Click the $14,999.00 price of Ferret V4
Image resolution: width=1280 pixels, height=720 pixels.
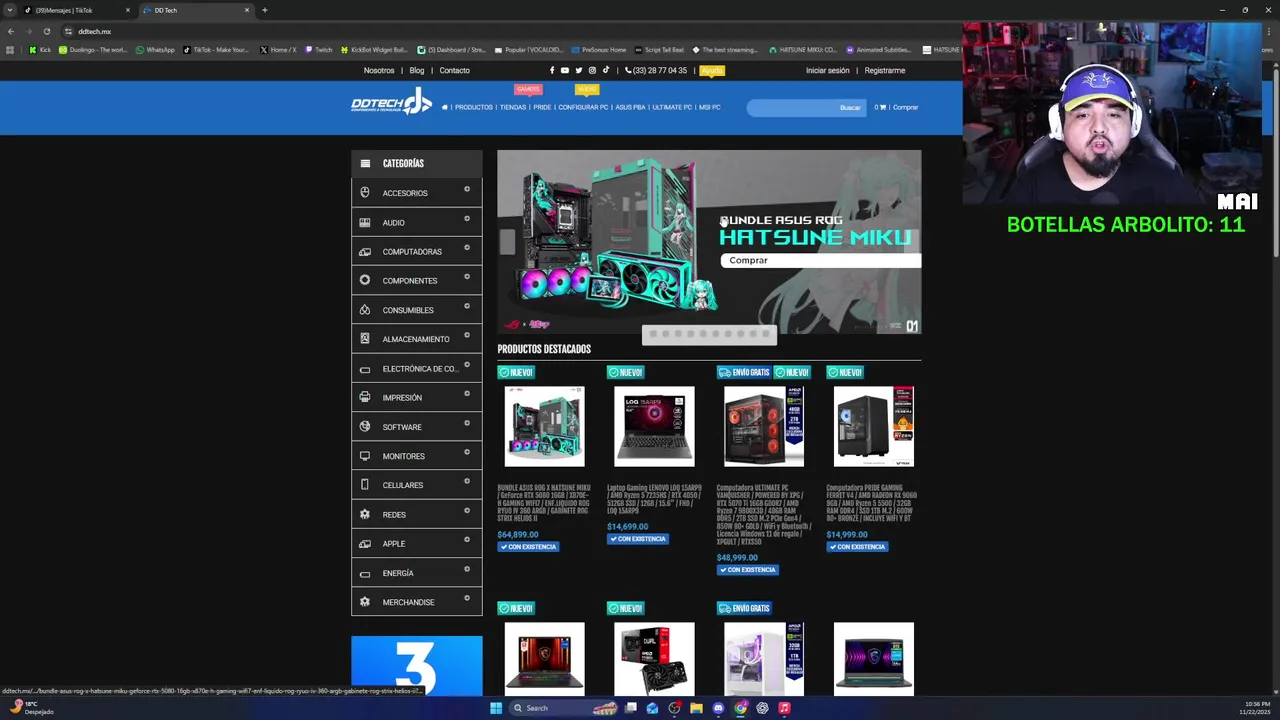[x=847, y=535]
